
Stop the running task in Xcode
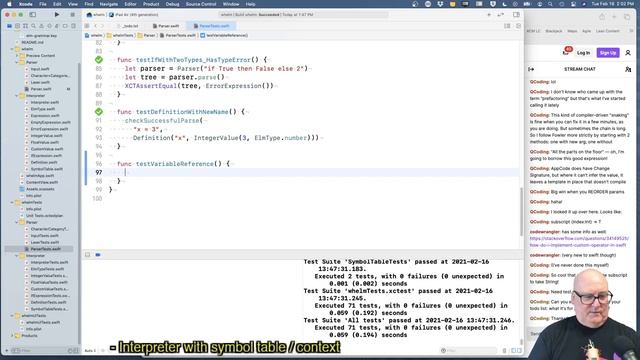[73, 15]
